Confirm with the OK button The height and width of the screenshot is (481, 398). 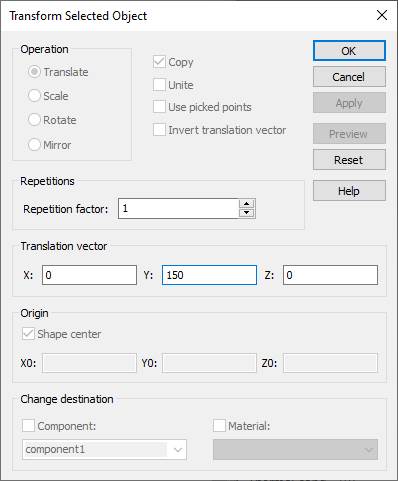349,51
